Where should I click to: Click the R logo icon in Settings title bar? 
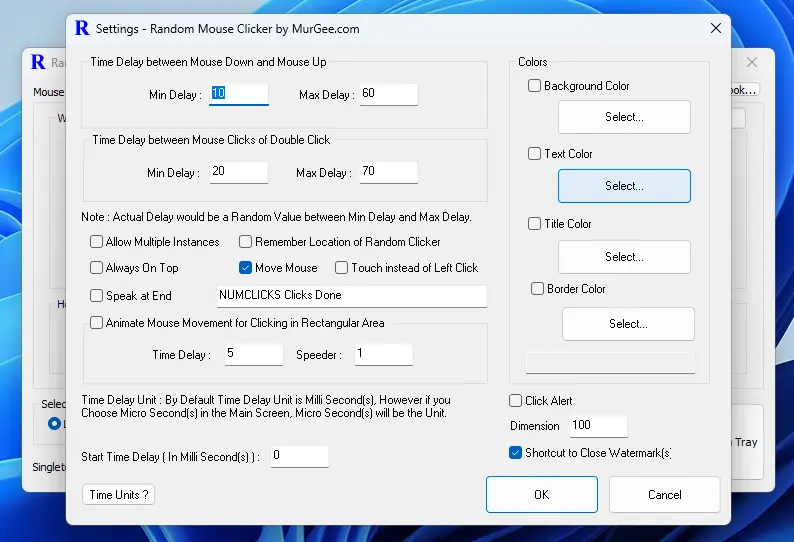click(82, 28)
